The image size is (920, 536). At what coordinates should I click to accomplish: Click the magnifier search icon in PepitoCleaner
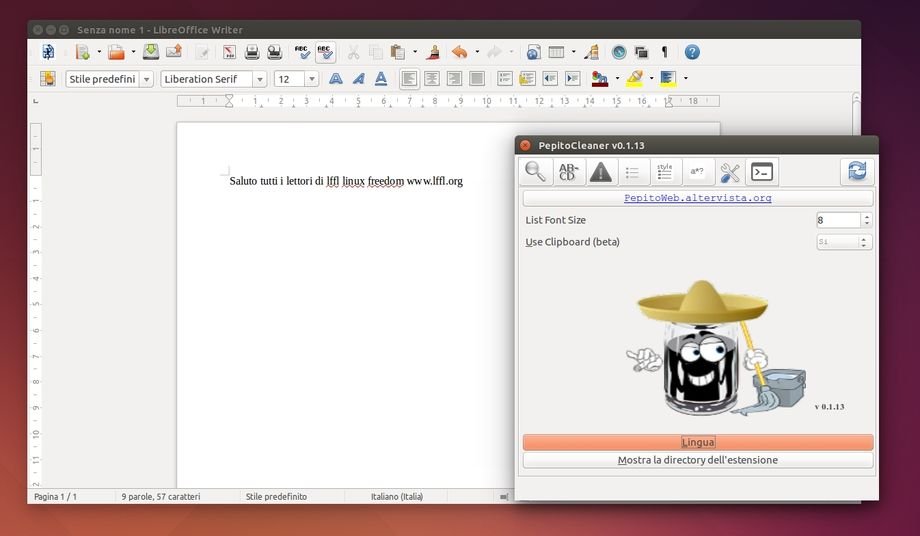click(x=536, y=172)
